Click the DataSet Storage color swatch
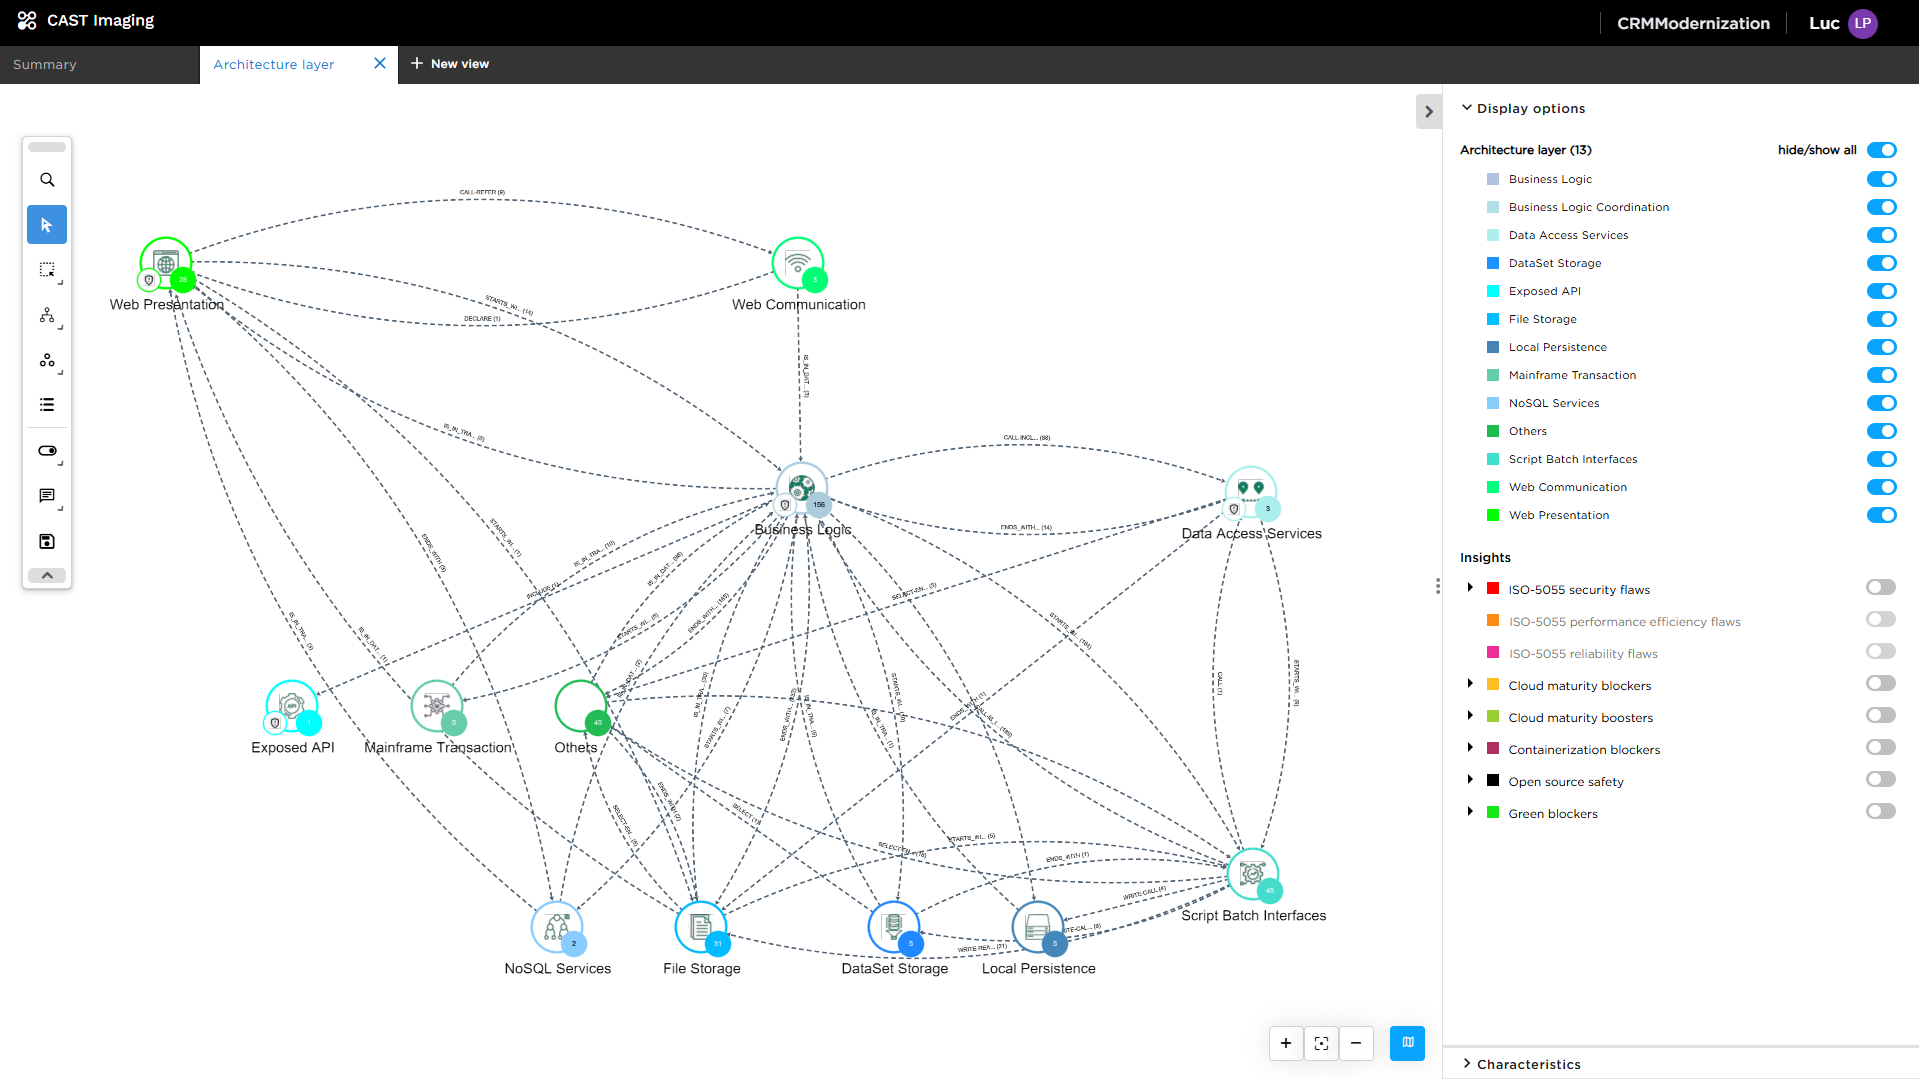Viewport: 1919px width, 1079px height. (1493, 263)
